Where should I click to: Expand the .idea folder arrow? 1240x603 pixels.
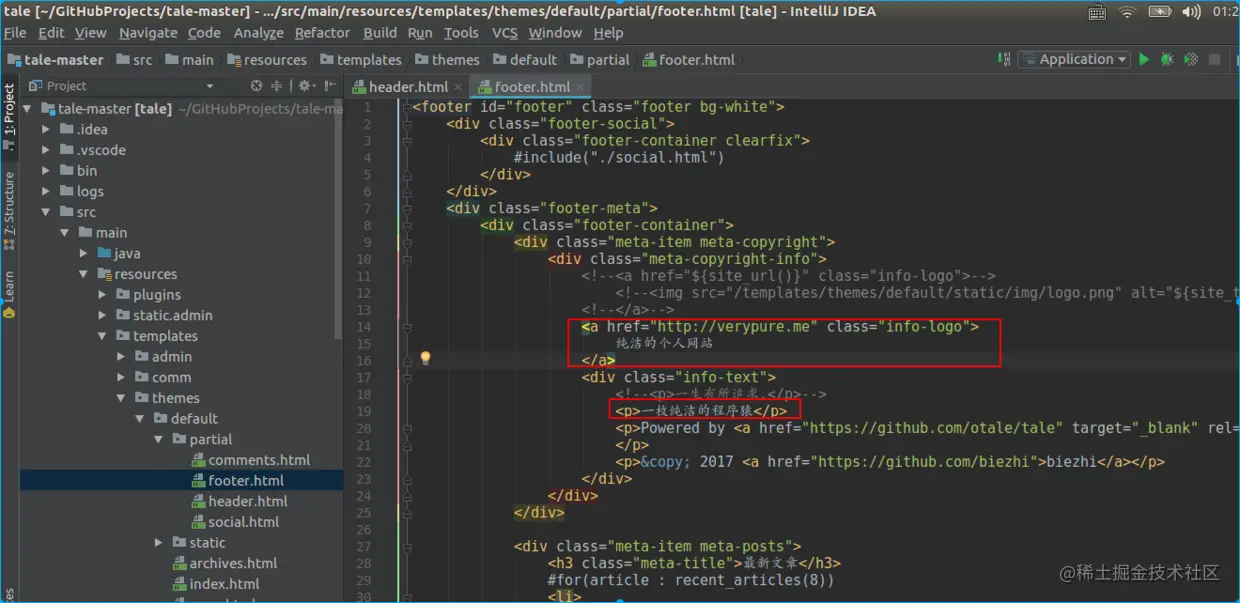click(46, 130)
